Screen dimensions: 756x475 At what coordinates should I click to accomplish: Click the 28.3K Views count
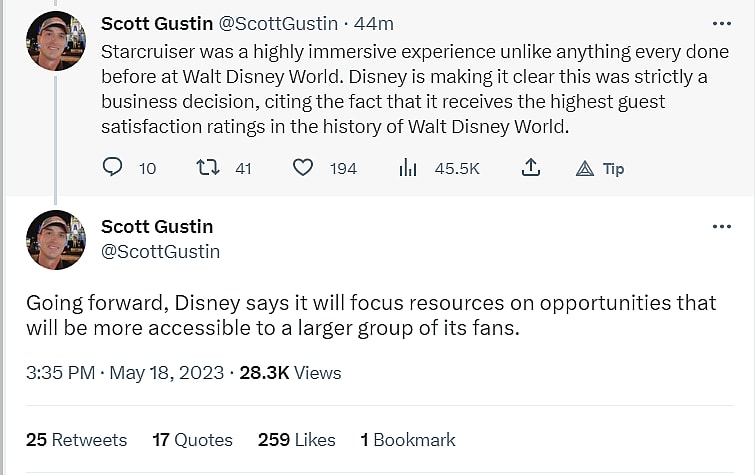291,373
